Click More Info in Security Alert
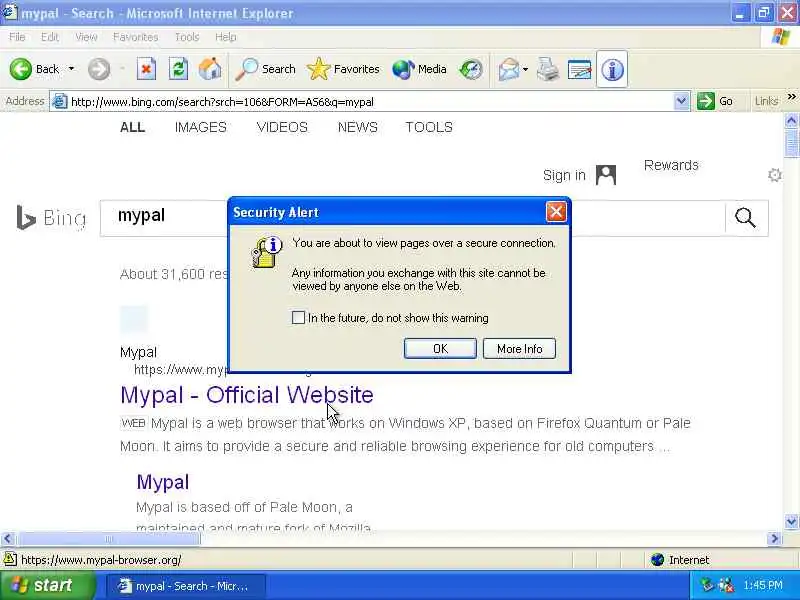Image resolution: width=800 pixels, height=600 pixels. tap(519, 348)
